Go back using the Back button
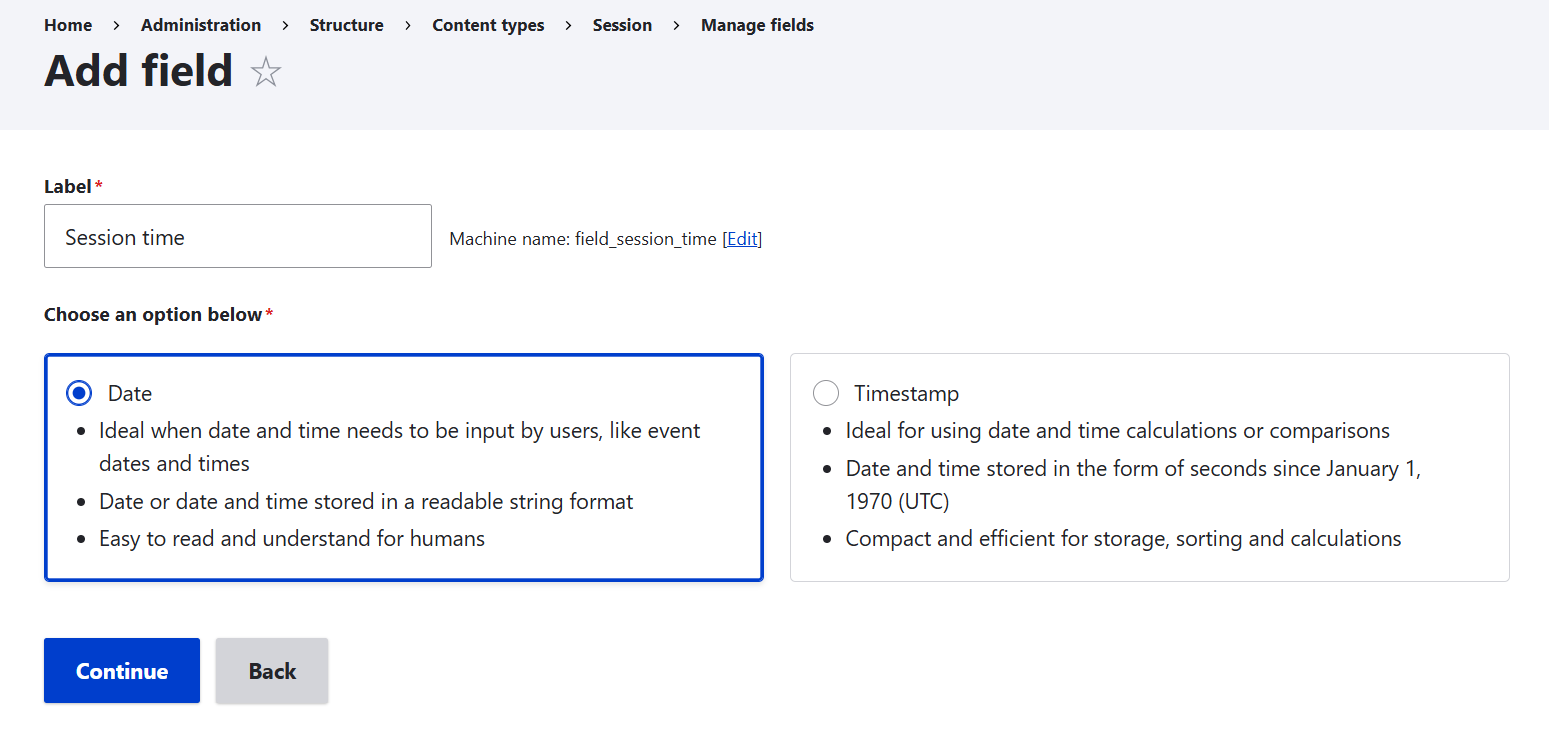This screenshot has height=730, width=1549. point(271,670)
